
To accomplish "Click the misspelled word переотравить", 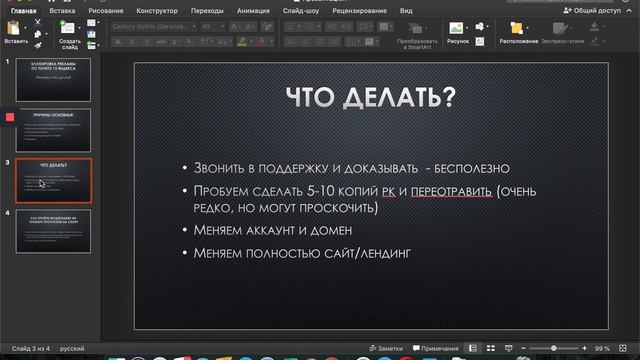I will pos(451,191).
